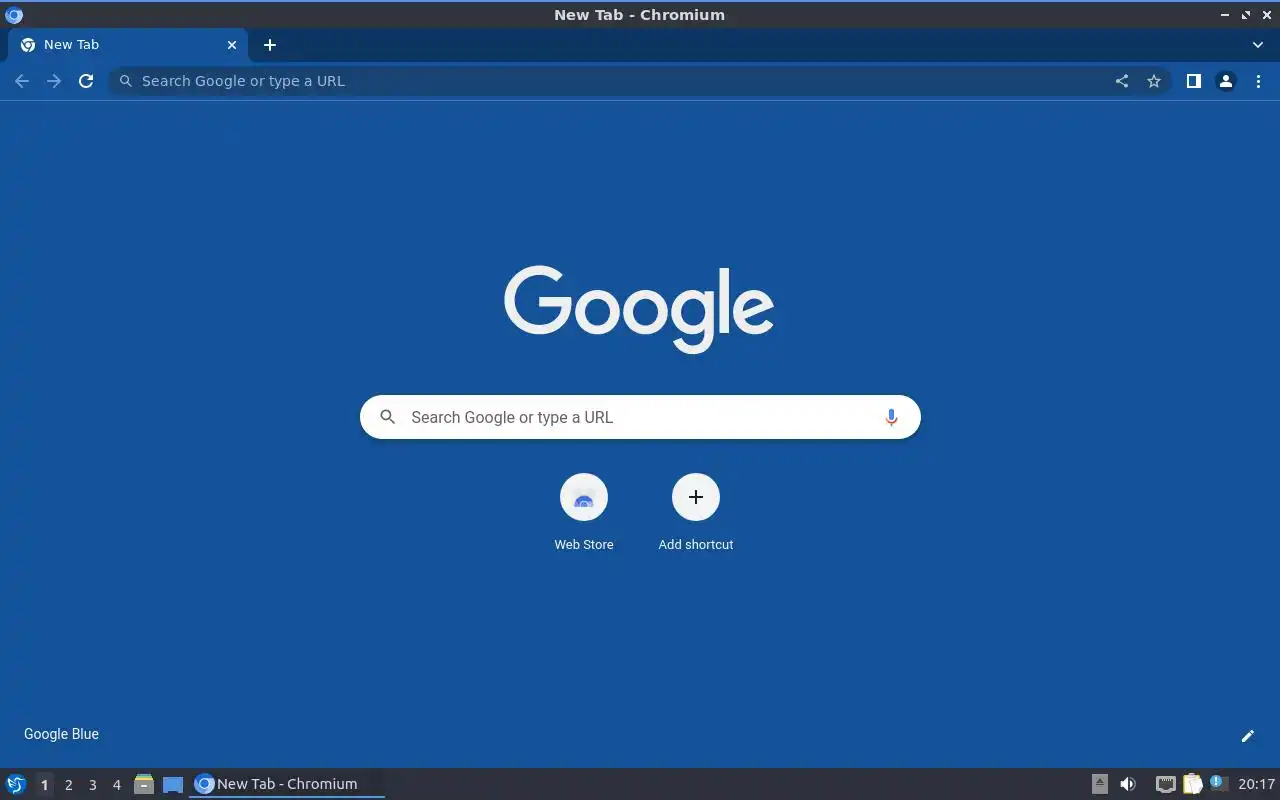Open the network tray icon
The height and width of the screenshot is (800, 1280).
click(x=1165, y=784)
